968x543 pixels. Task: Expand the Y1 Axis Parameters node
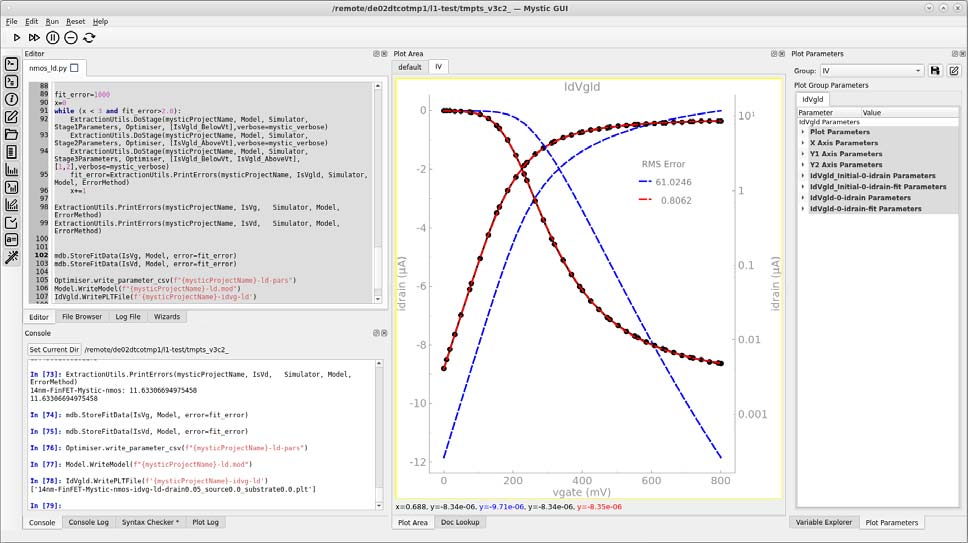point(803,154)
